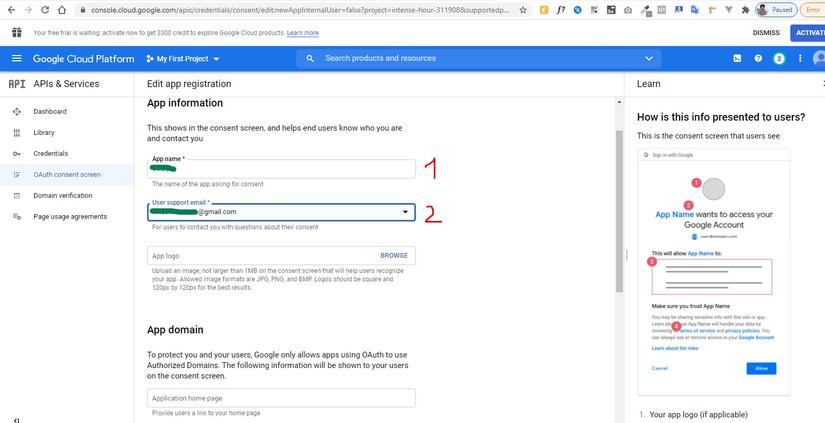
Task: Open Page usage agreements in sidebar
Action: pyautogui.click(x=70, y=217)
